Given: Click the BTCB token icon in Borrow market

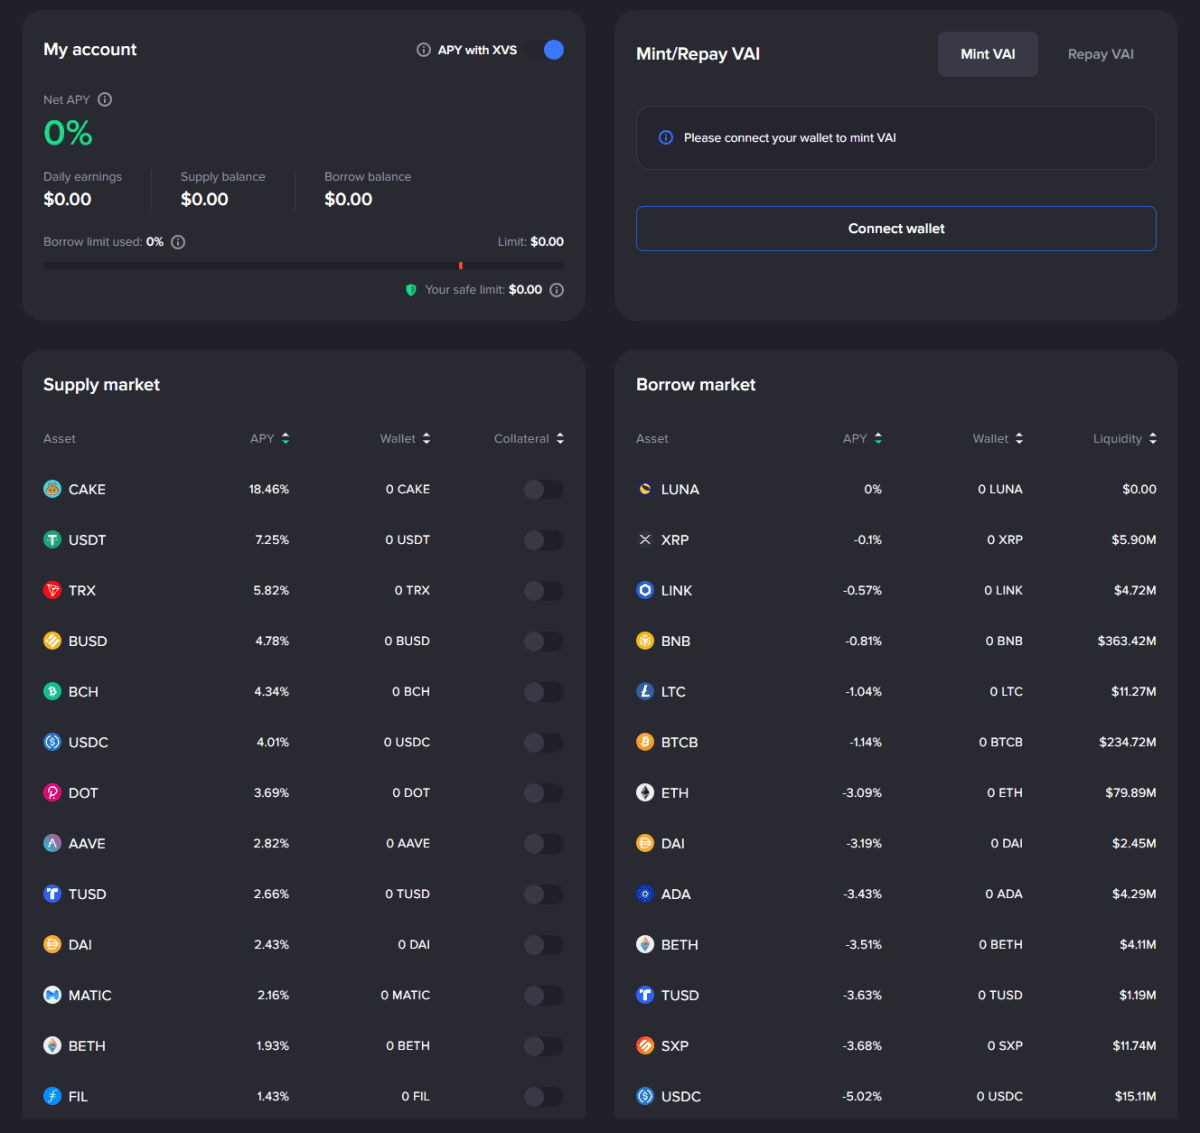Looking at the screenshot, I should coord(645,742).
